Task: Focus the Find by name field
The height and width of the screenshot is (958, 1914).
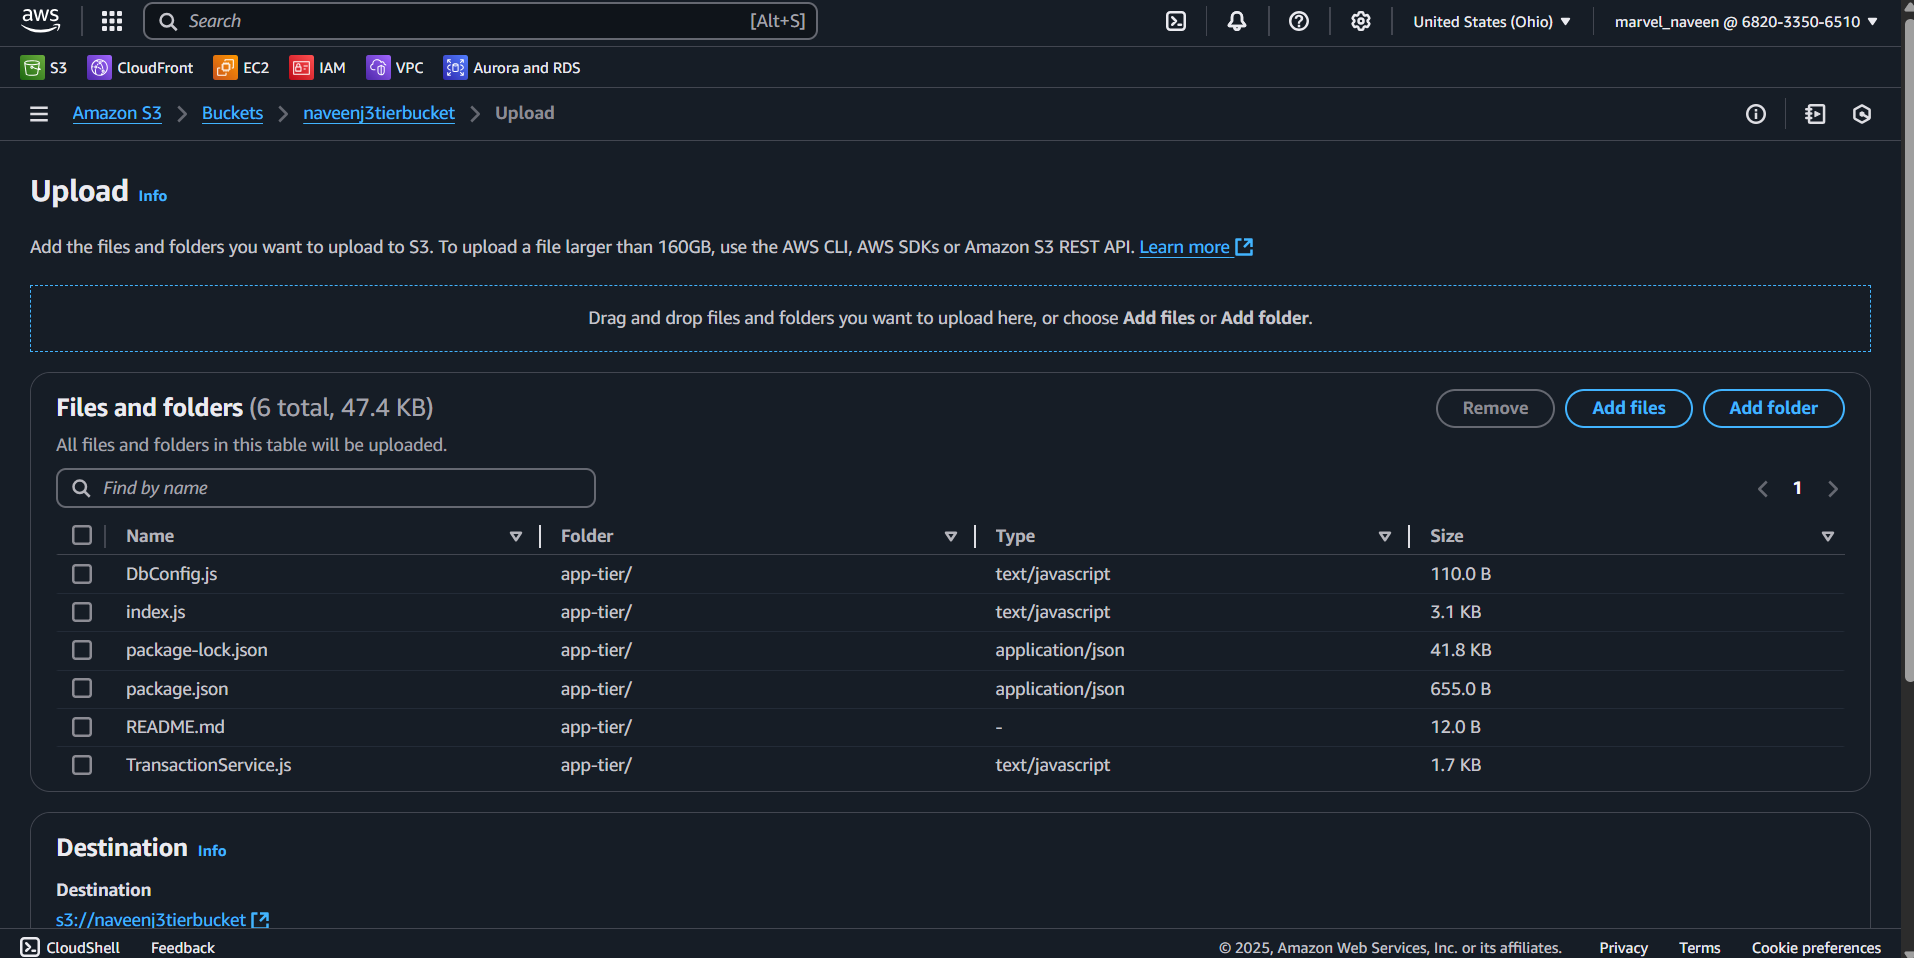Action: point(326,488)
